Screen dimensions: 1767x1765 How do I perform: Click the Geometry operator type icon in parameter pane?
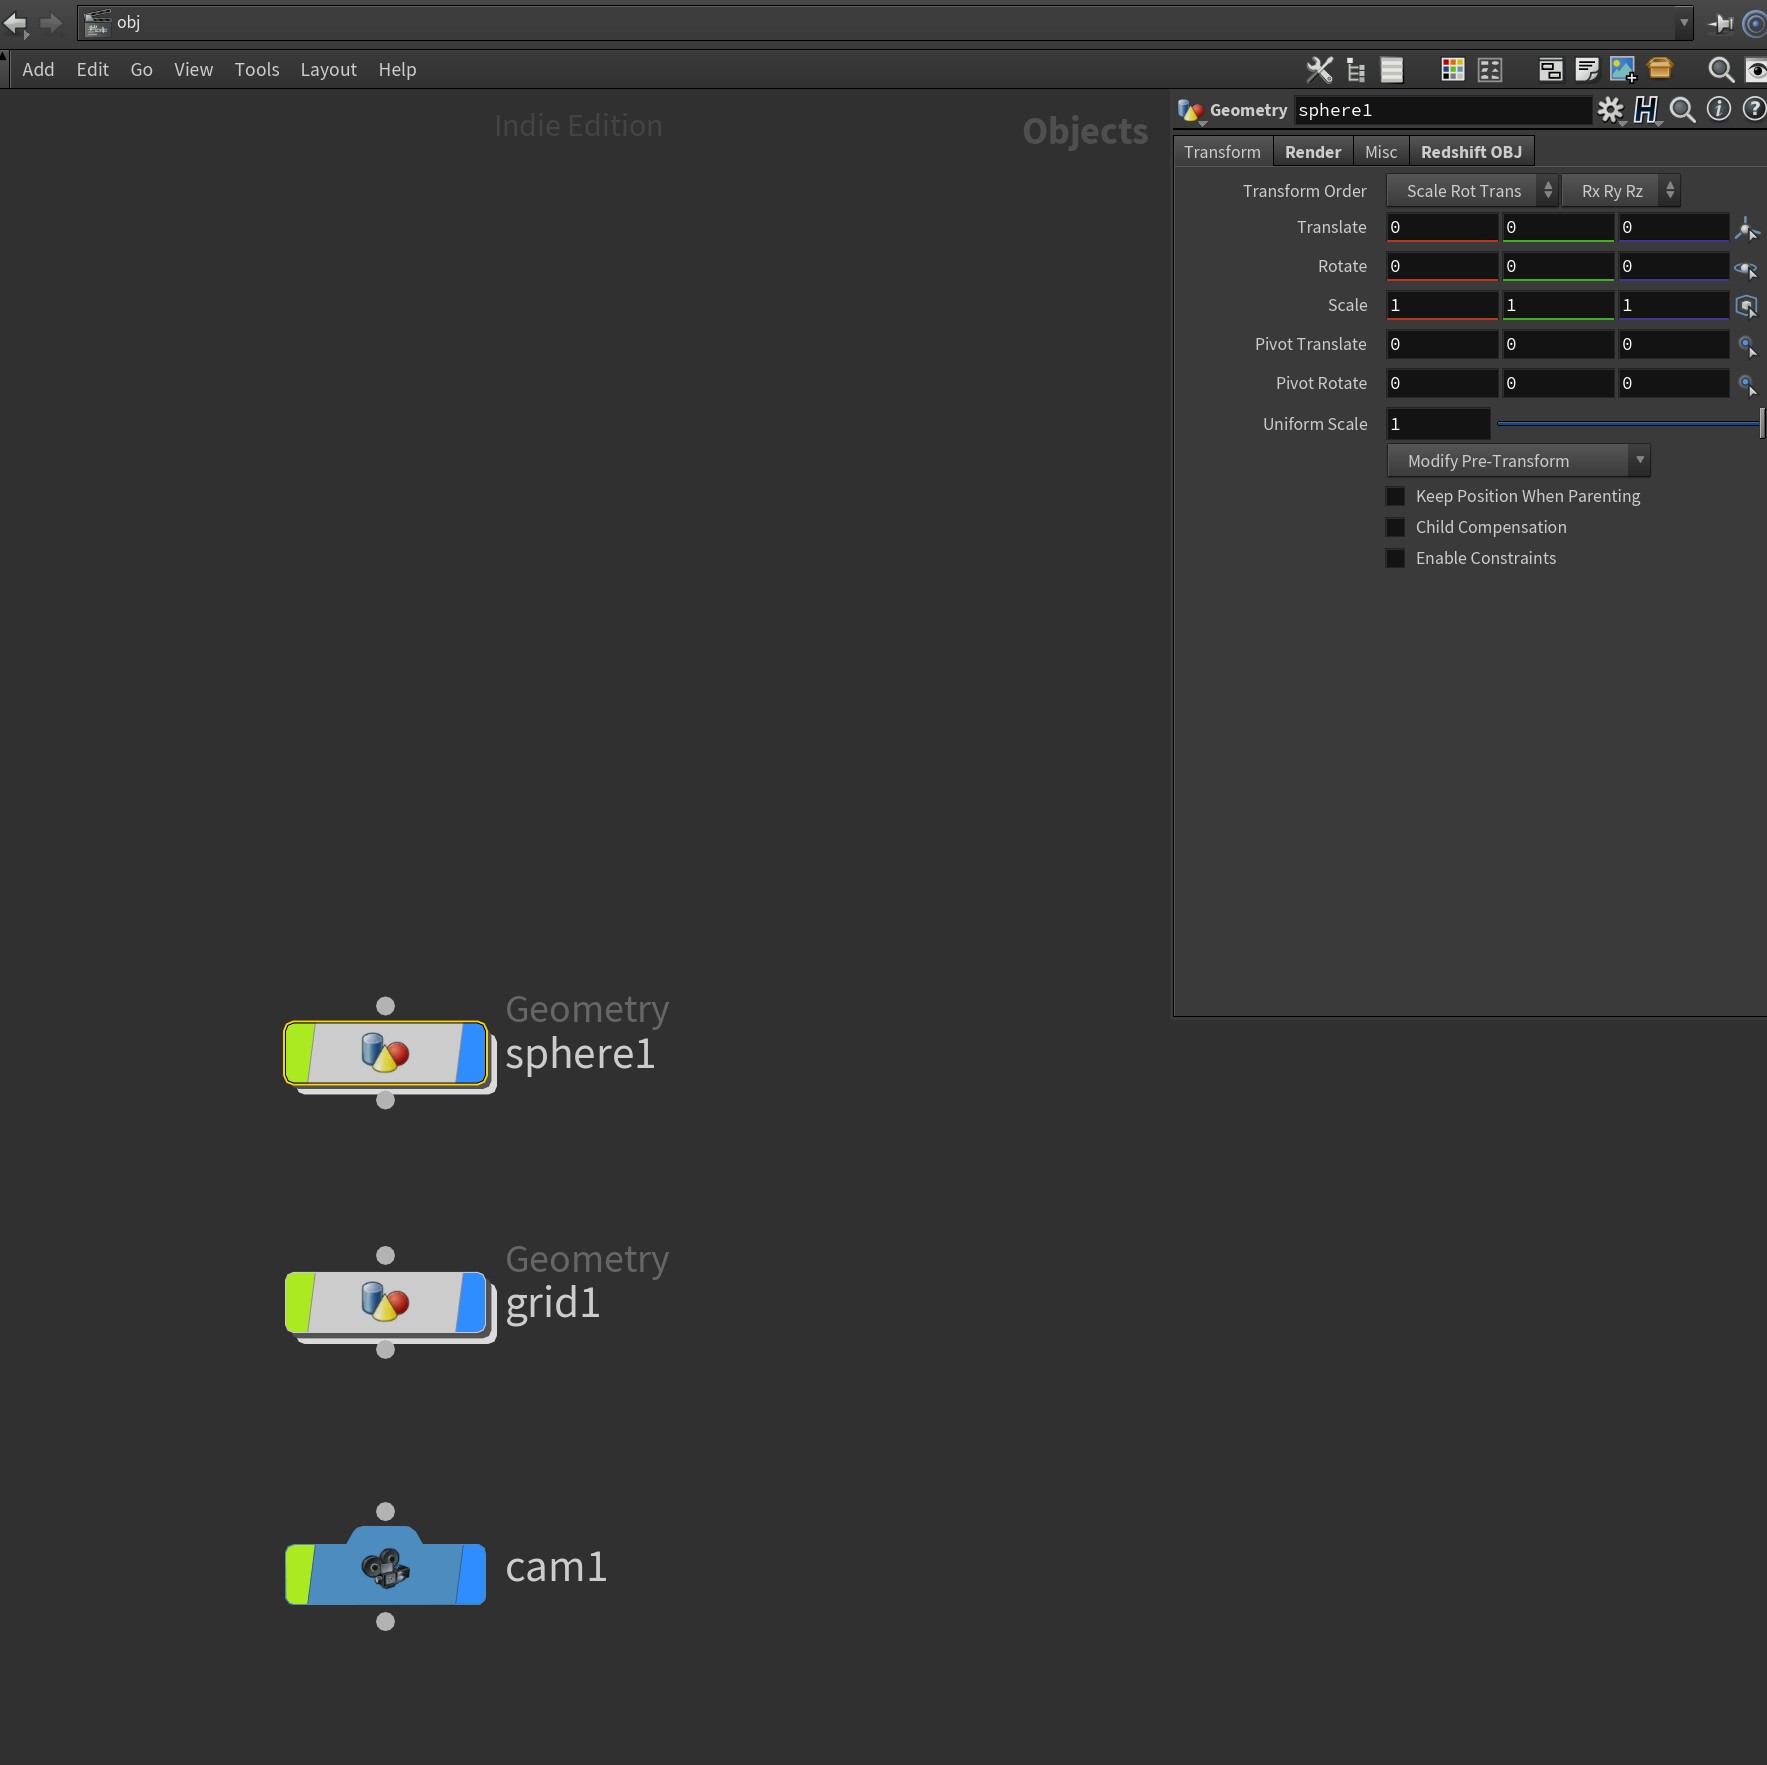tap(1190, 110)
